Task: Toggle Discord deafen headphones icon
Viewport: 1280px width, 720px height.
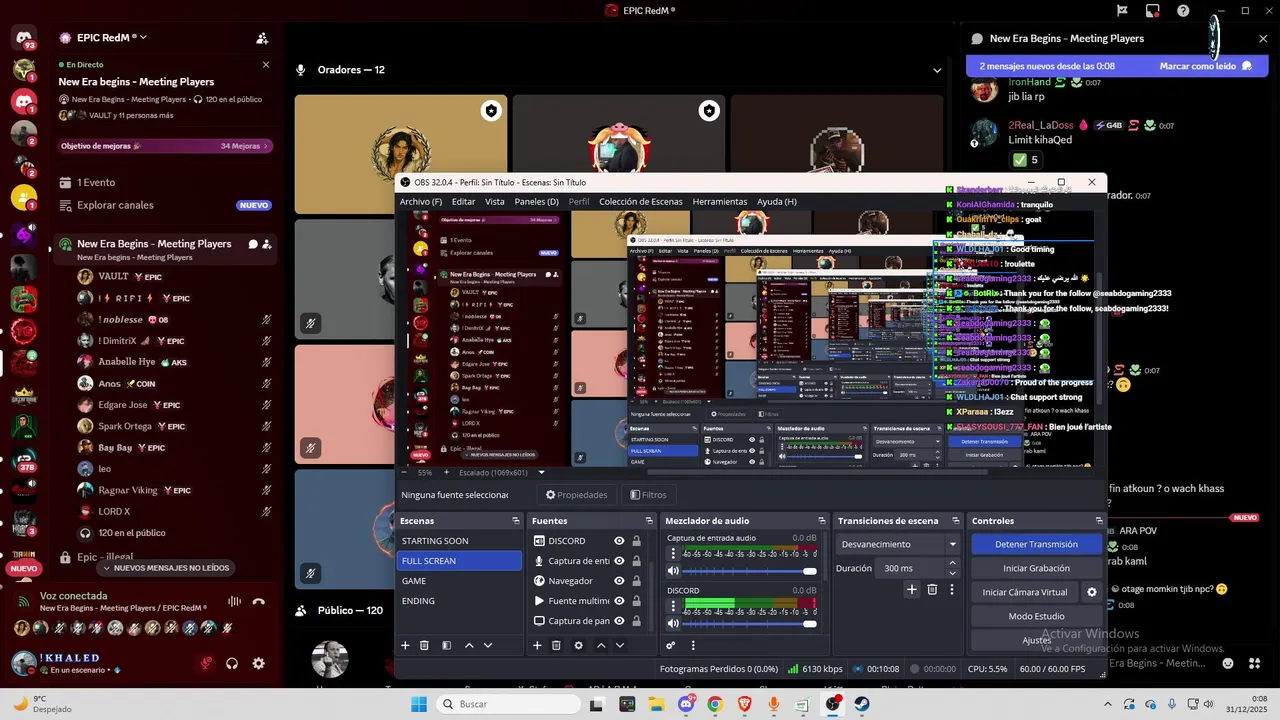Action: click(232, 663)
